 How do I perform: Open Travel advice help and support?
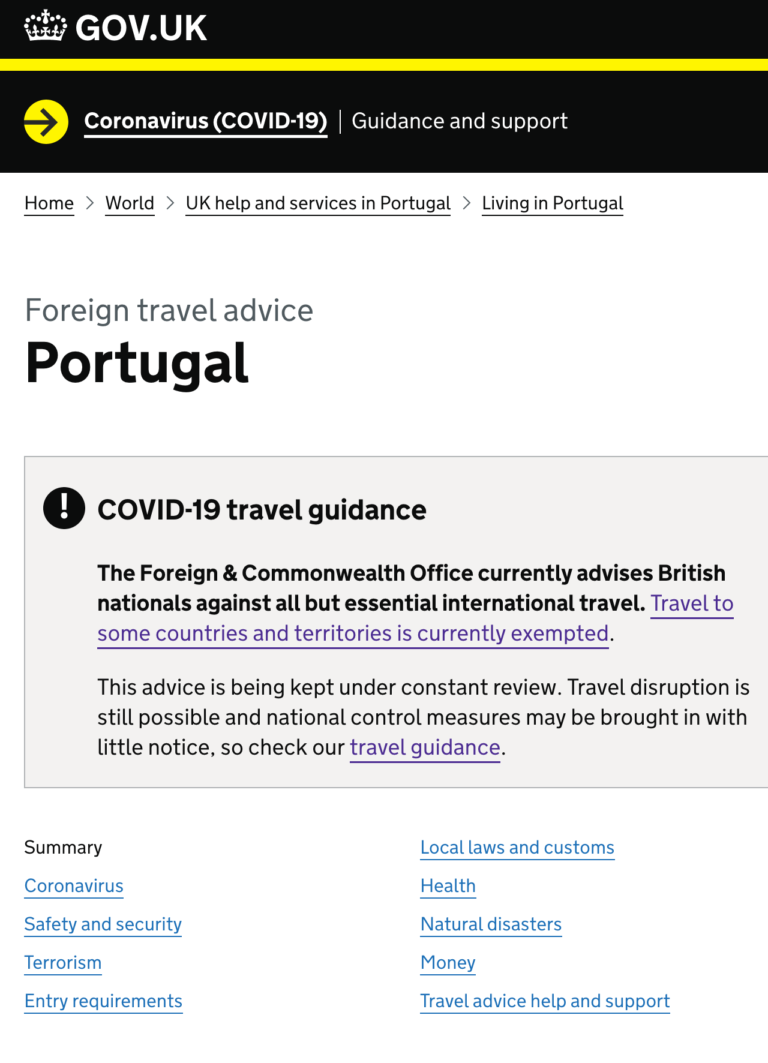545,1000
